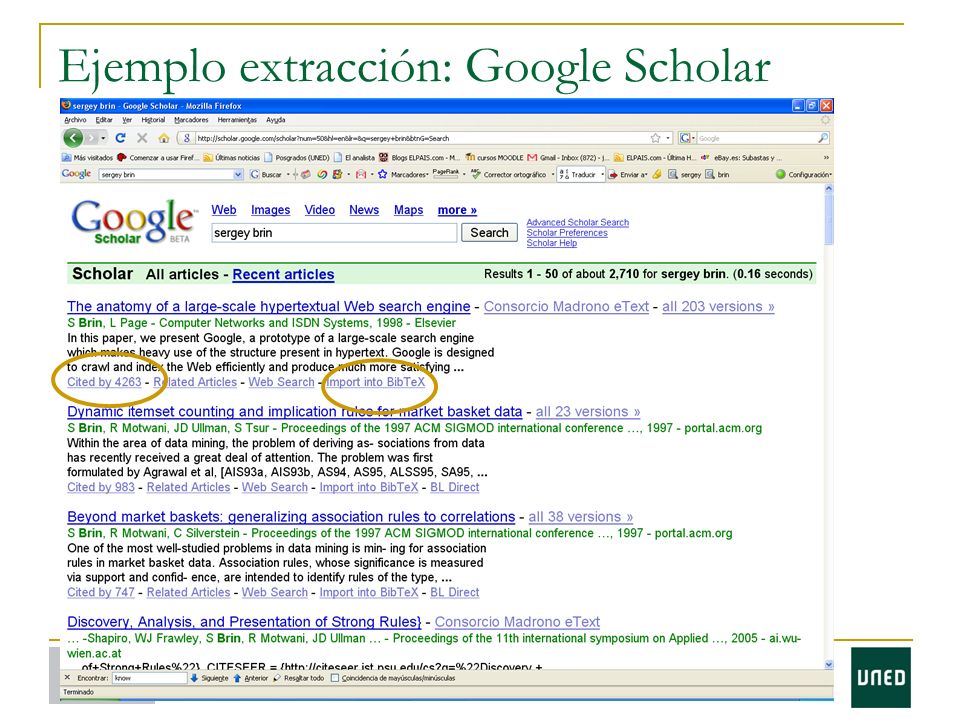Open the search engine selector dropdown

click(x=693, y=138)
